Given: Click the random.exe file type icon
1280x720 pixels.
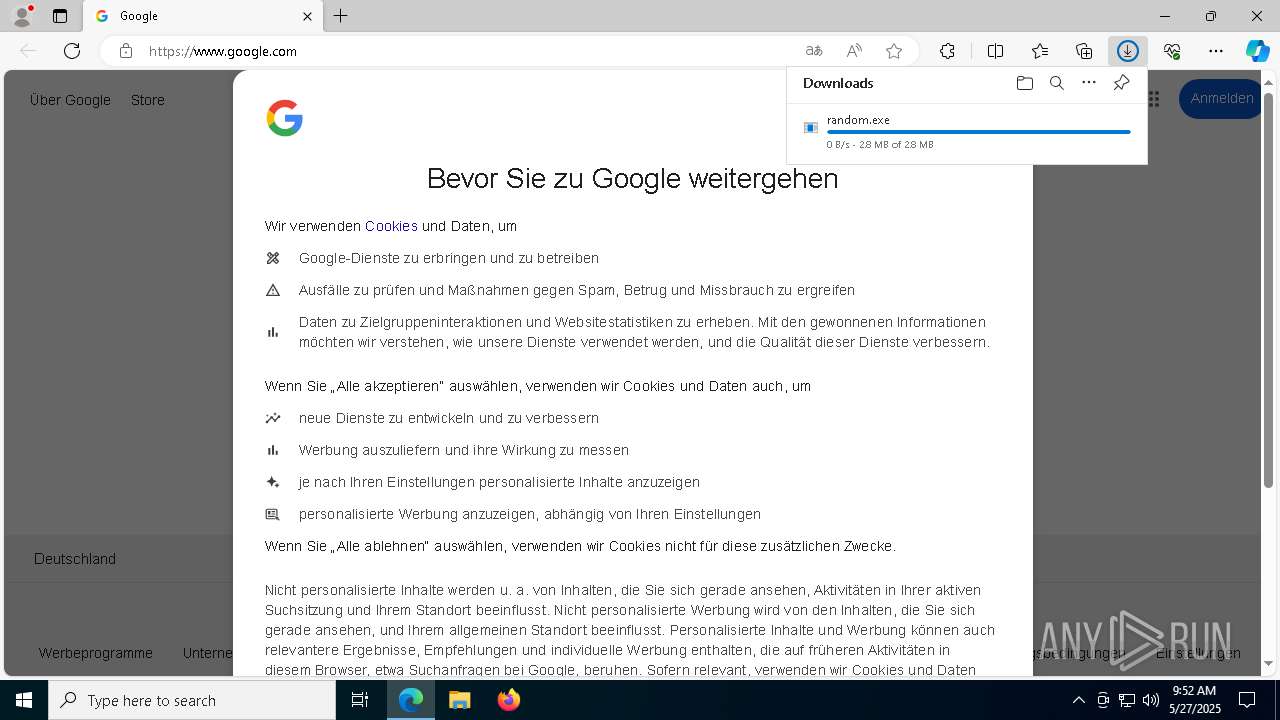Looking at the screenshot, I should 811,127.
